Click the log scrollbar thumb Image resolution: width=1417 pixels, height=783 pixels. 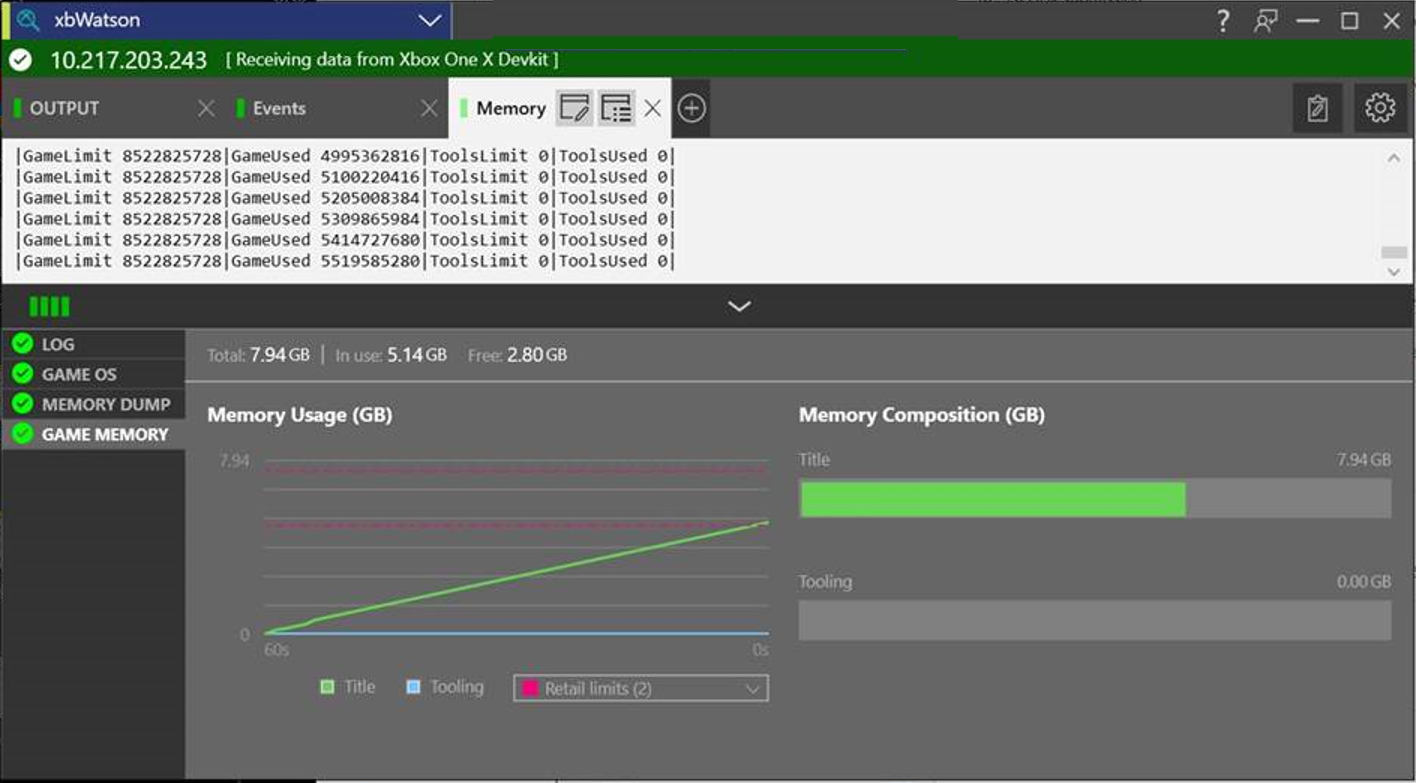tap(1394, 253)
